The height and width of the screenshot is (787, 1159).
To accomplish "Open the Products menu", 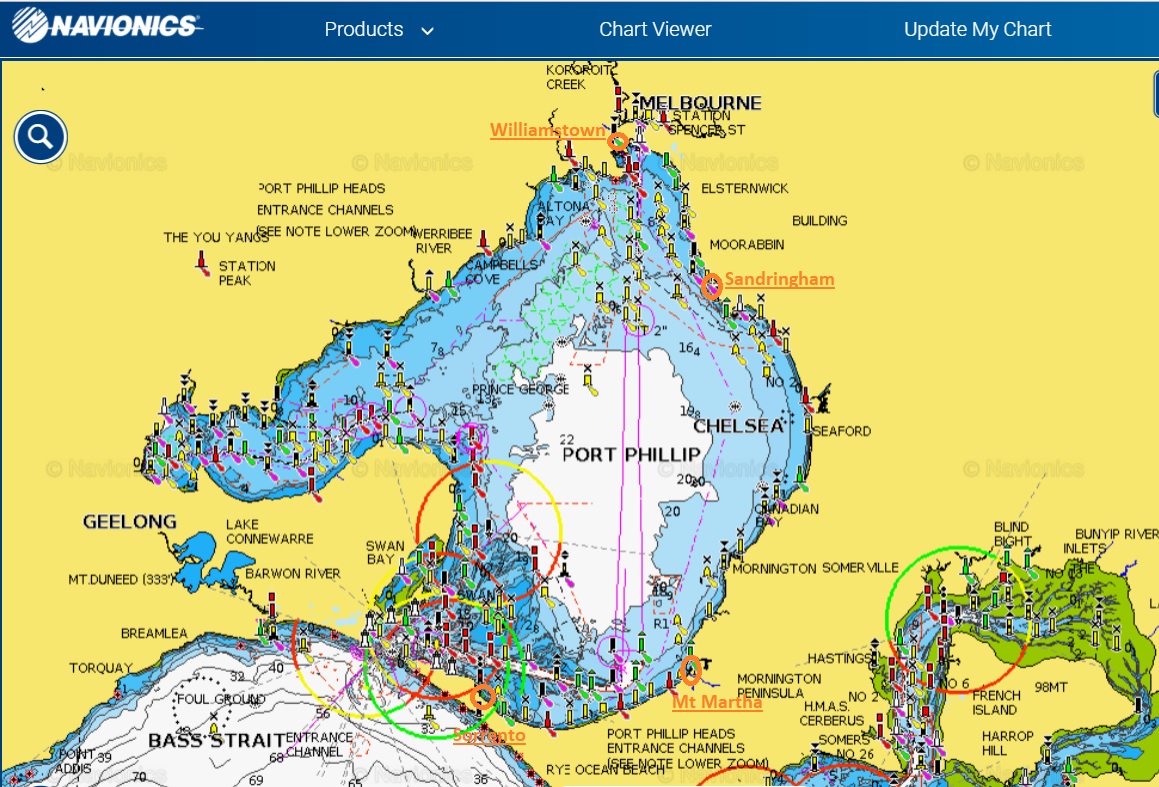I will [x=364, y=30].
